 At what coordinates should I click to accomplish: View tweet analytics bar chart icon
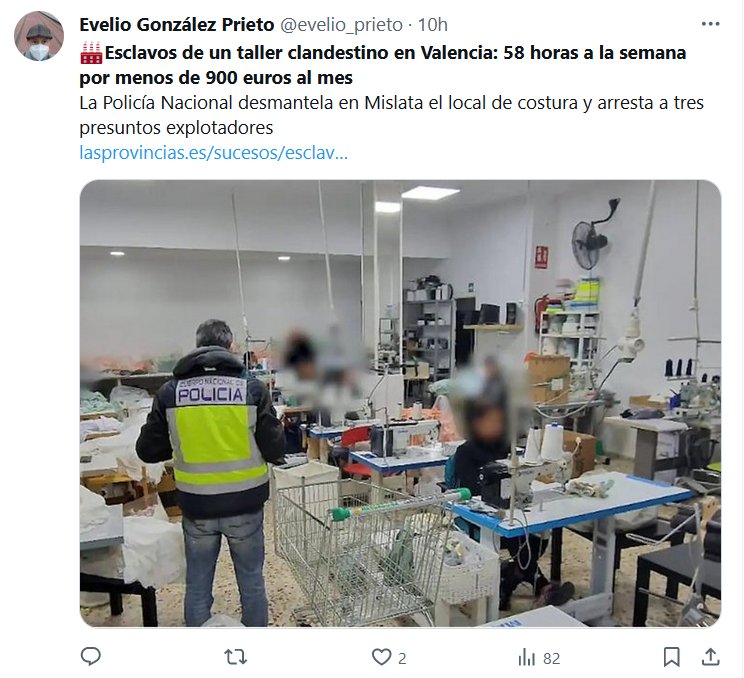(527, 658)
